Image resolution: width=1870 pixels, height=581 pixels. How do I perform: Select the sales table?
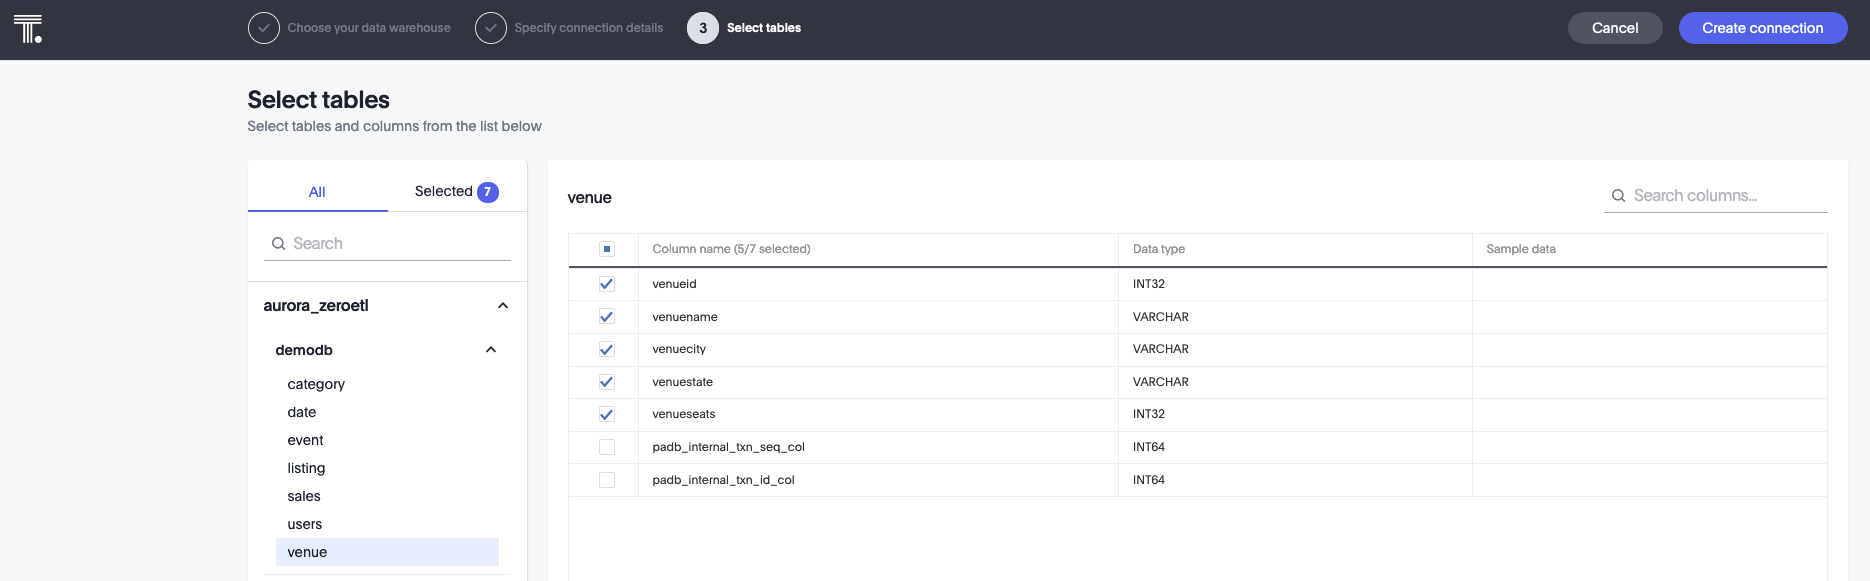pos(387,496)
